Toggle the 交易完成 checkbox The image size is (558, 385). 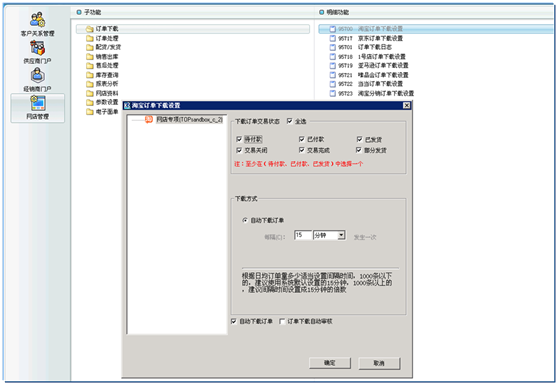[x=302, y=150]
